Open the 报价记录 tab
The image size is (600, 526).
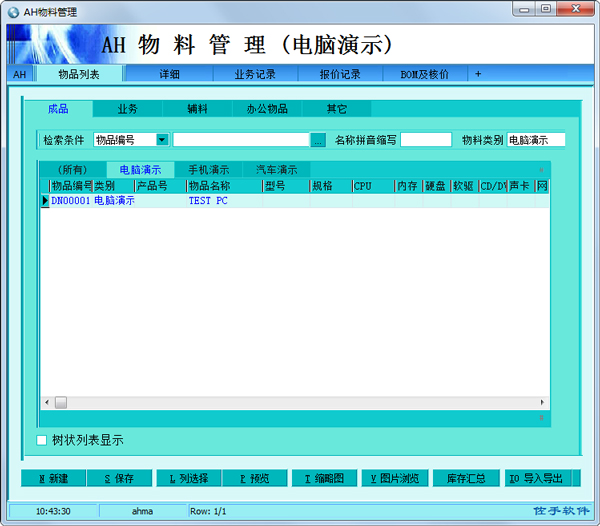coord(340,74)
